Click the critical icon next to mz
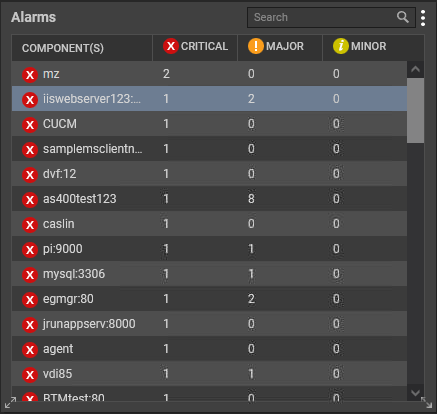 coord(30,74)
